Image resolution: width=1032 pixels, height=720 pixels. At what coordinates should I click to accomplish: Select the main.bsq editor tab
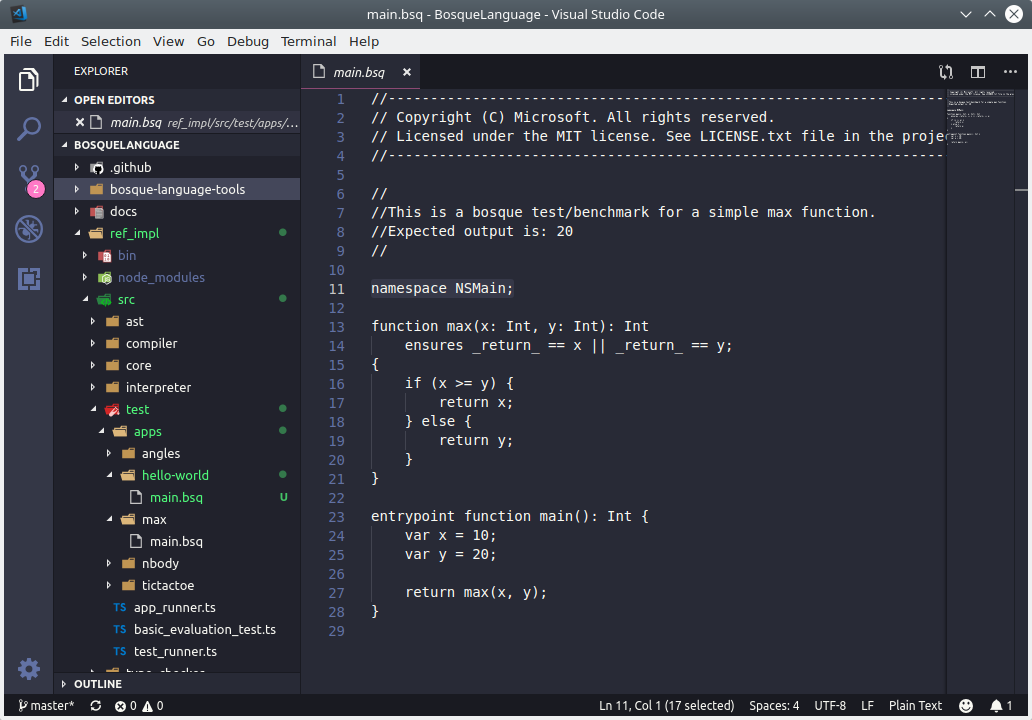[360, 72]
